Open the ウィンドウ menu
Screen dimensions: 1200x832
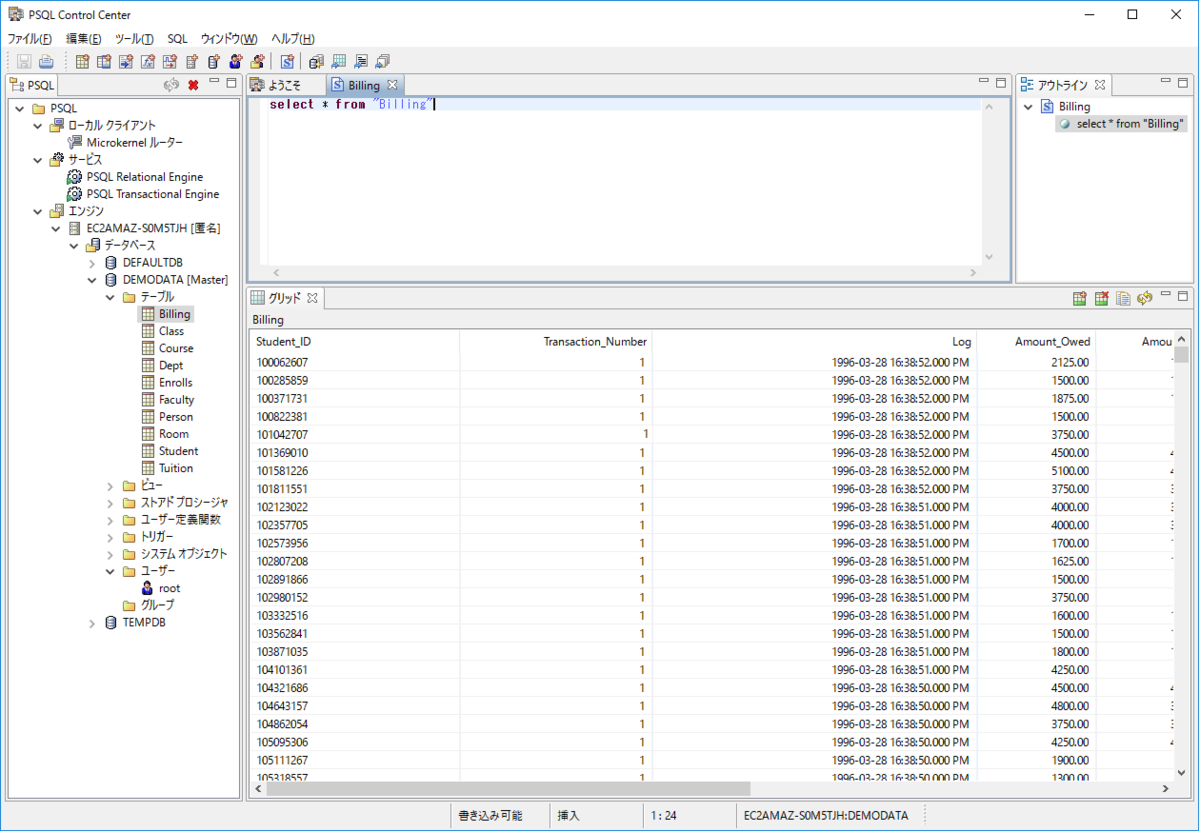point(229,38)
